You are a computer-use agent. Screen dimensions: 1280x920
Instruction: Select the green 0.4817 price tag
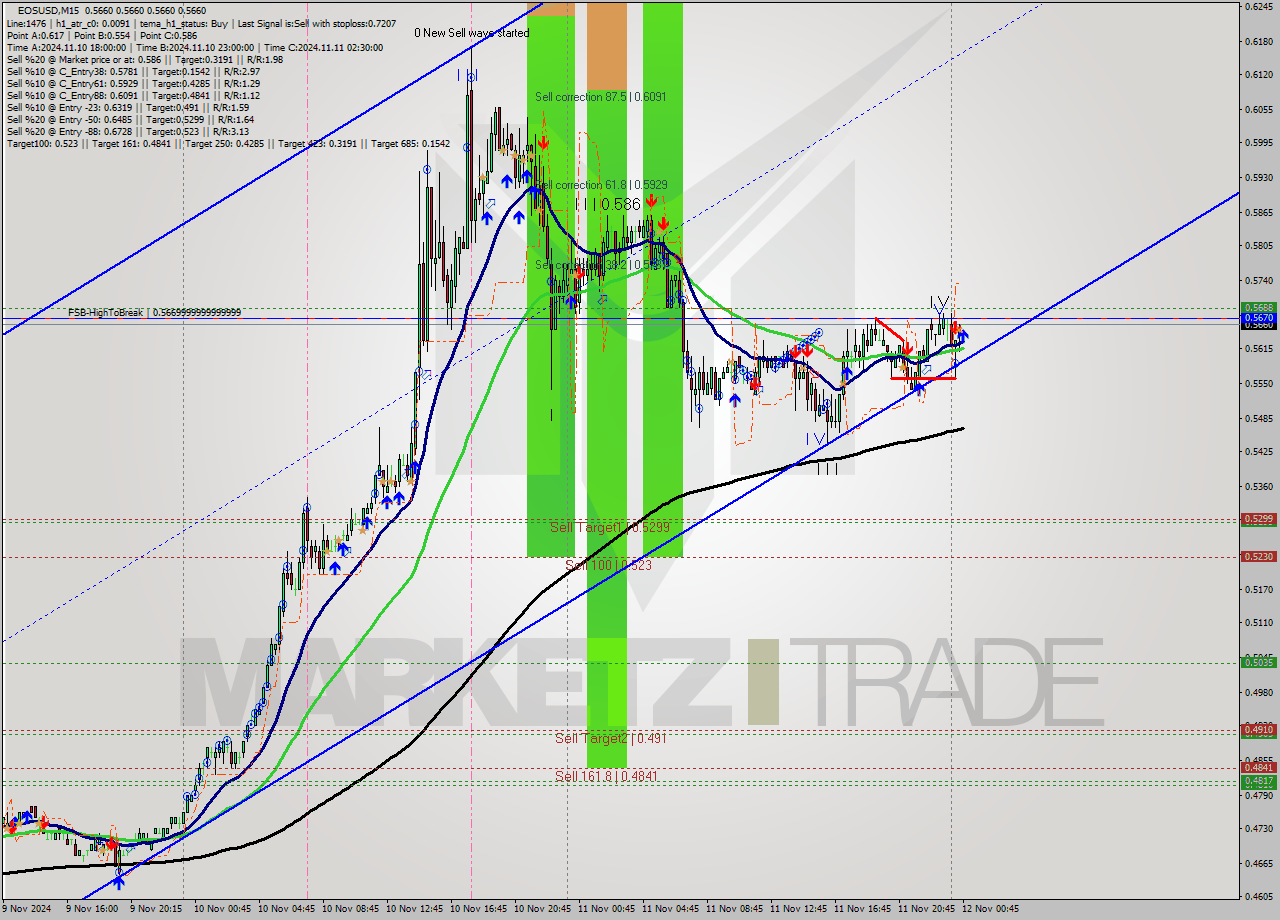[x=1258, y=781]
